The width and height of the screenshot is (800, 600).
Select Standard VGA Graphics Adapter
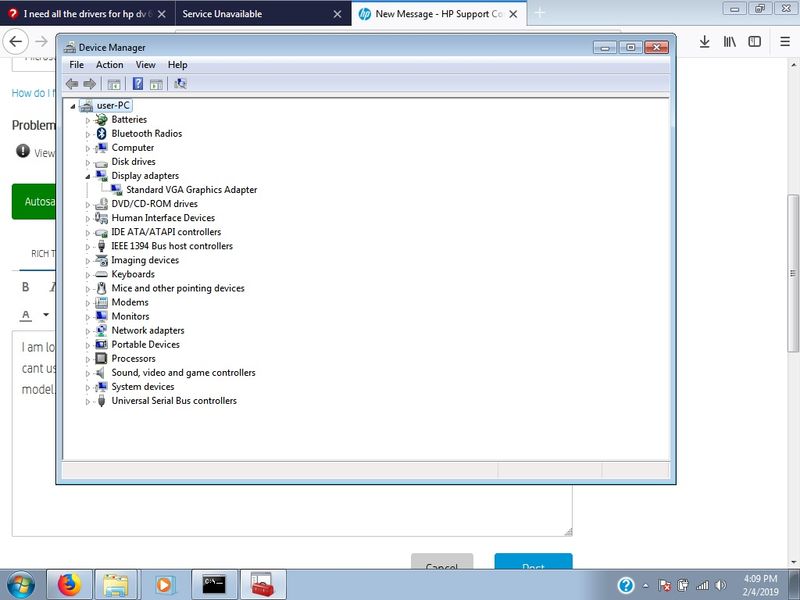point(191,190)
